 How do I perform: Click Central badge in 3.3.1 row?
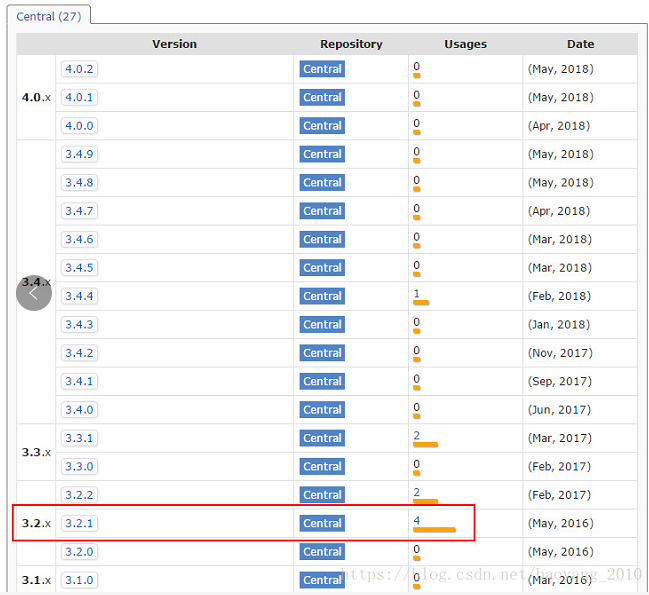point(322,438)
